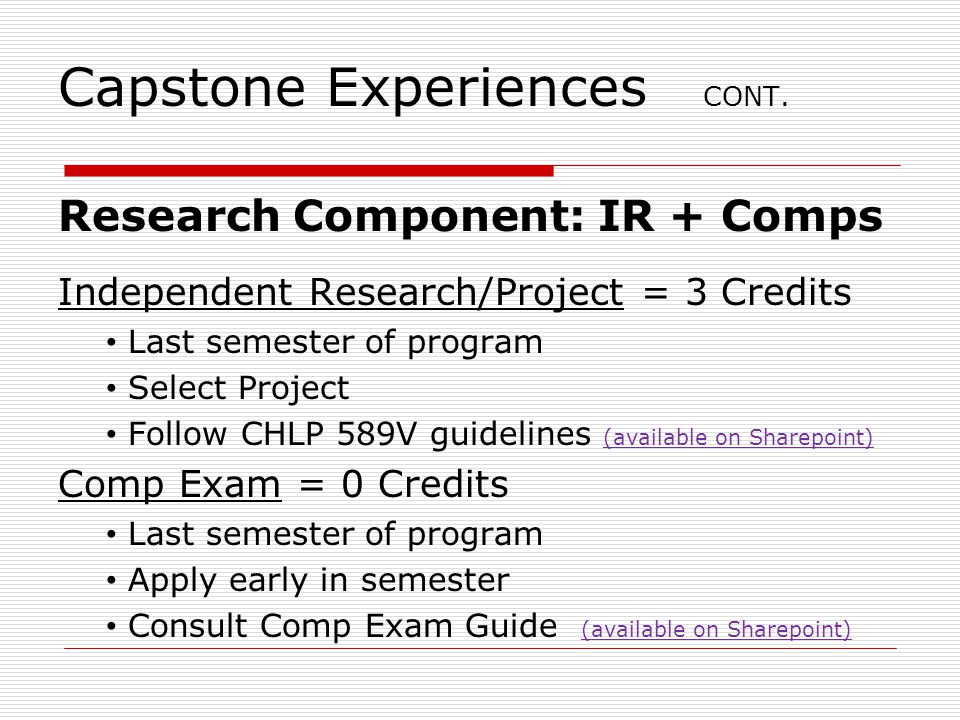The image size is (960, 720).
Task: Click the underlined Independent Research/Project heading
Action: 341,293
